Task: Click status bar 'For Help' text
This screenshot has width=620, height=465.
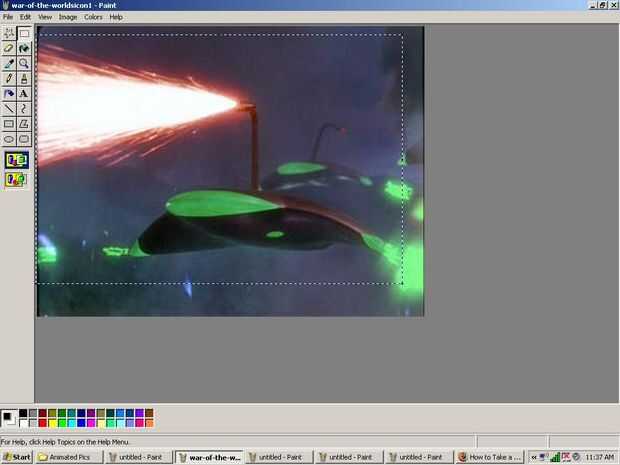Action: (64, 442)
